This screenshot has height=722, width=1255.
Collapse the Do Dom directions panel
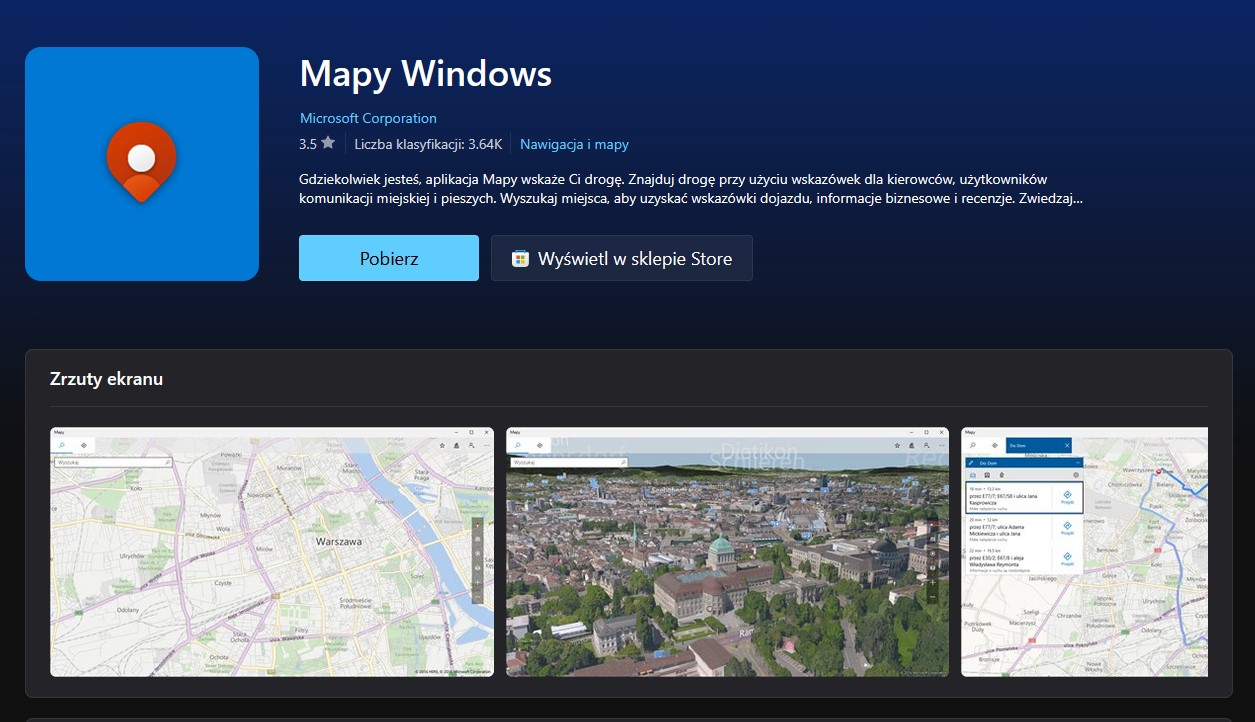click(x=1078, y=462)
